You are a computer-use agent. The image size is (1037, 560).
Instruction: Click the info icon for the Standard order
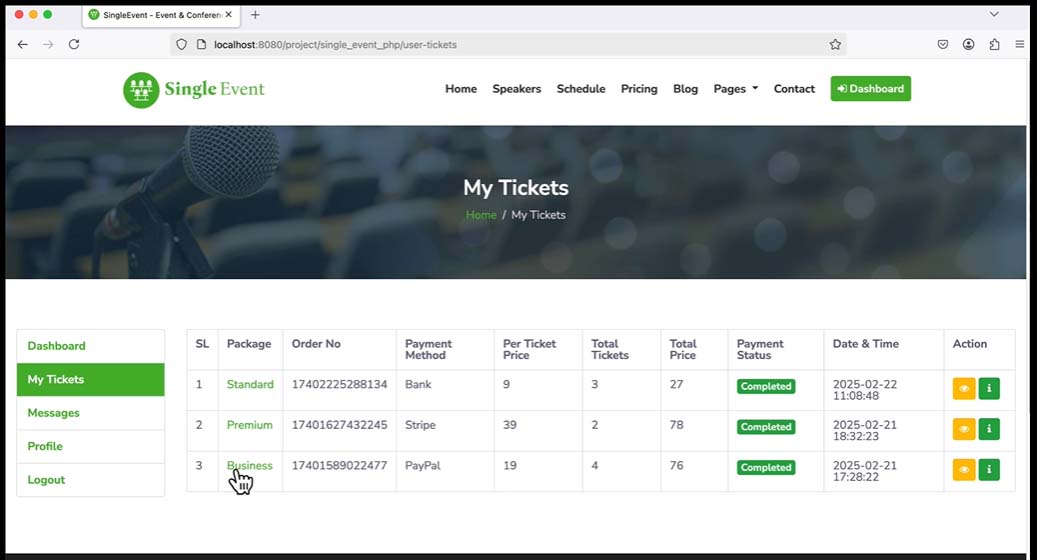989,388
